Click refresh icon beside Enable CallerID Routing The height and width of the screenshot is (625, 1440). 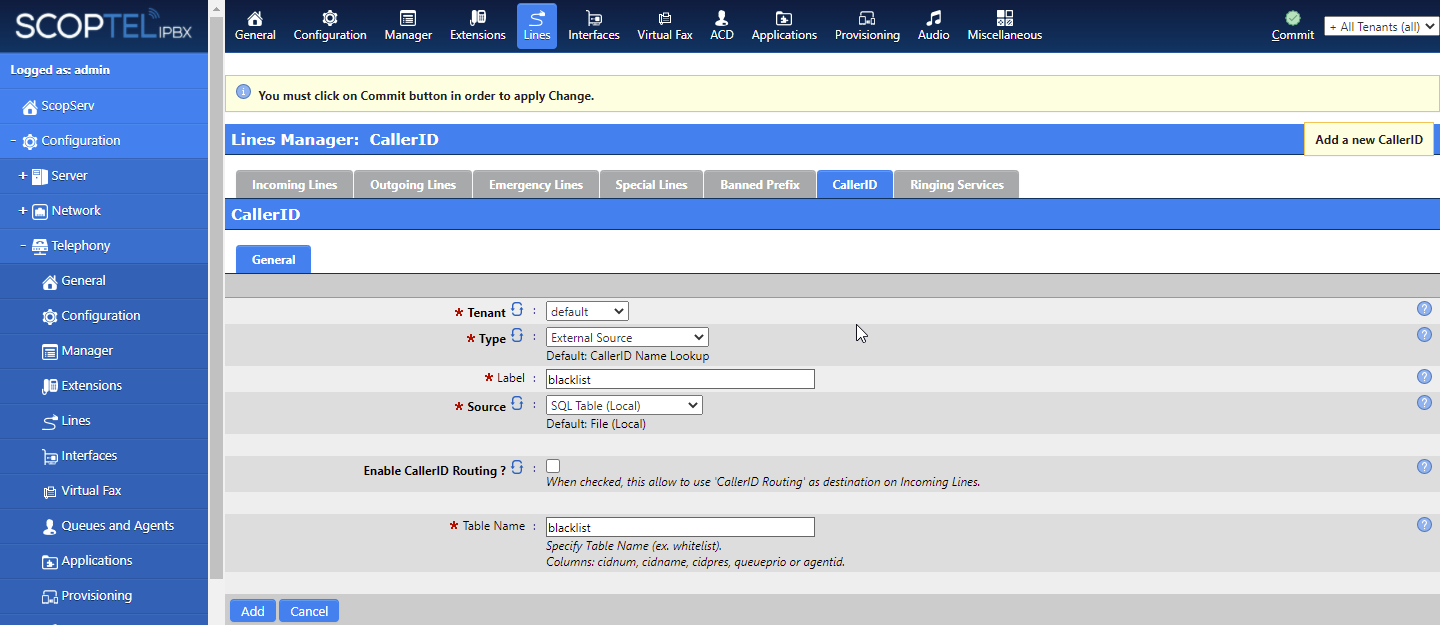tap(517, 467)
